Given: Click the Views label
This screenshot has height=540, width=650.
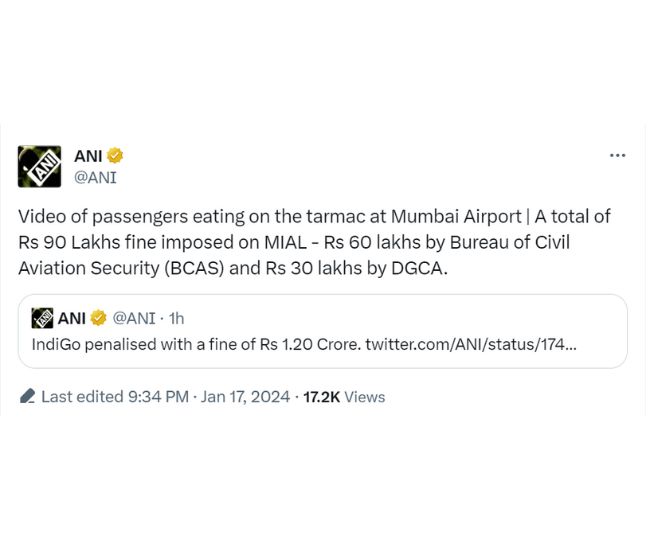Looking at the screenshot, I should (364, 397).
